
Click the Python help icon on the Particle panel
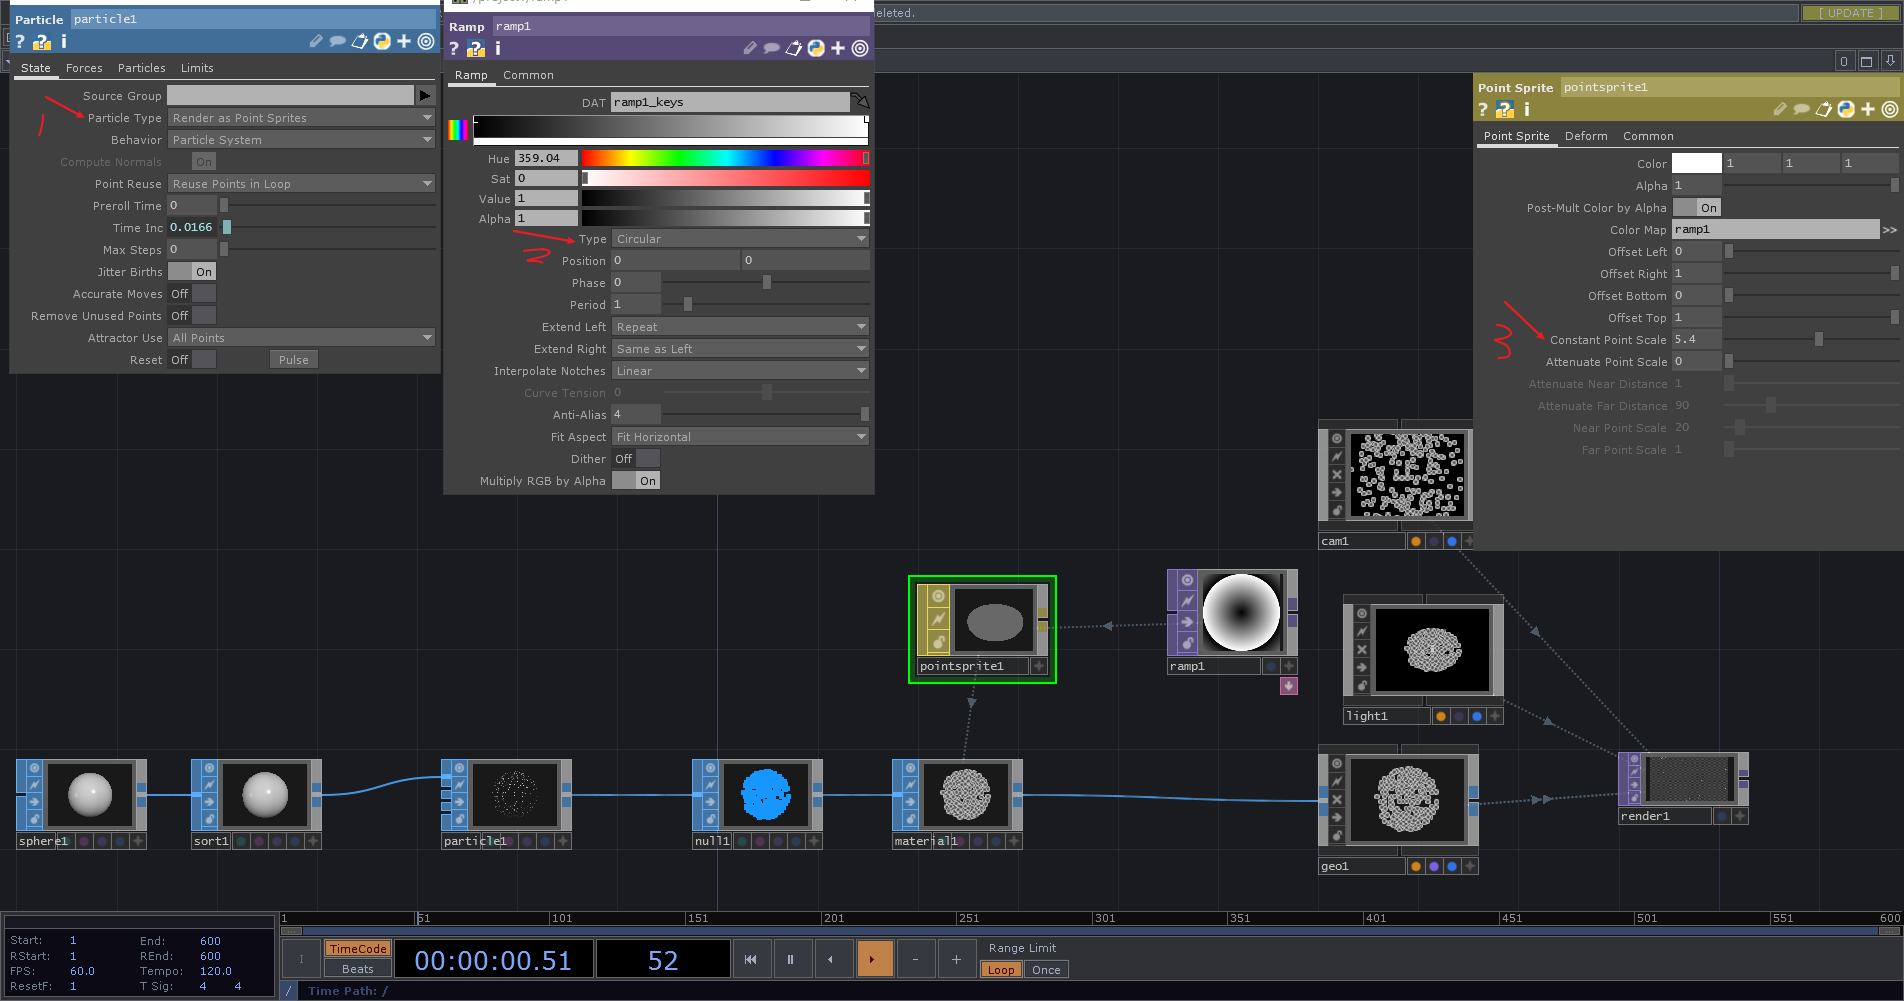[42, 41]
